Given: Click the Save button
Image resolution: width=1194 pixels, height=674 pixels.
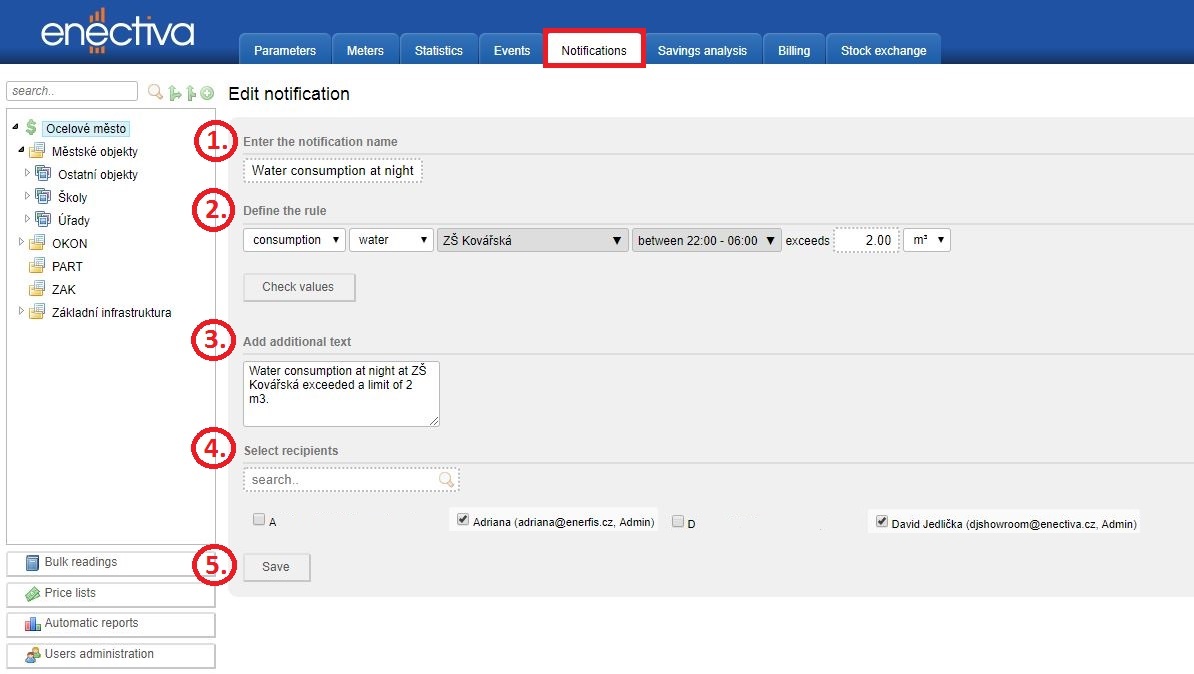Looking at the screenshot, I should point(276,567).
